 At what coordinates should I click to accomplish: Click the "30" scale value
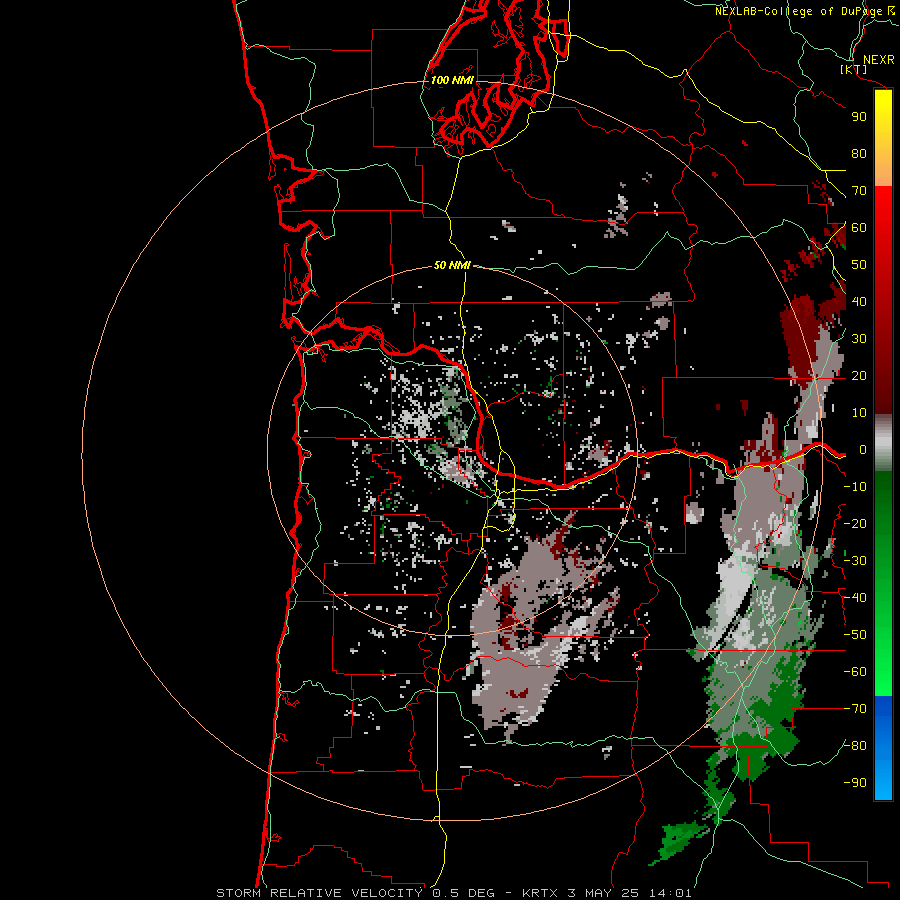tap(859, 339)
